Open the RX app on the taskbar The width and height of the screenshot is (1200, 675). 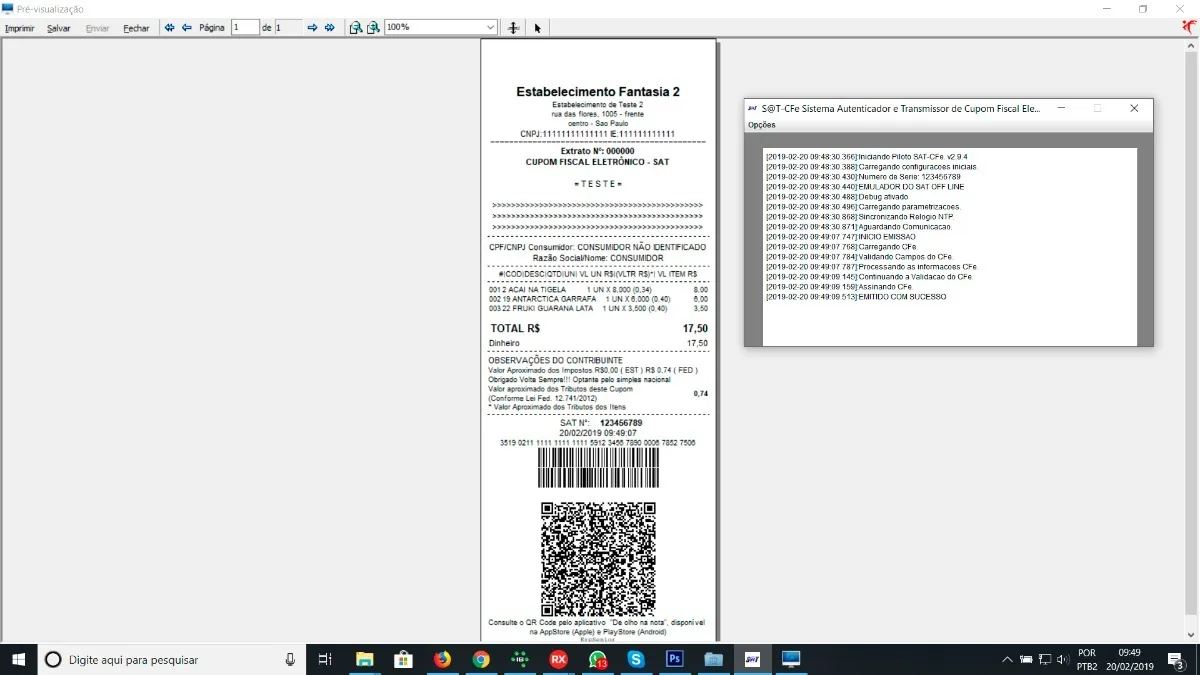pos(558,660)
